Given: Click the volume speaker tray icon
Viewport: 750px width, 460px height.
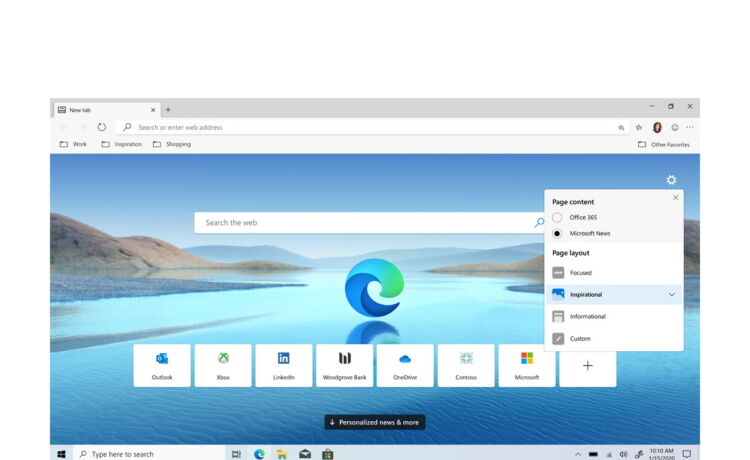Looking at the screenshot, I should coord(624,454).
